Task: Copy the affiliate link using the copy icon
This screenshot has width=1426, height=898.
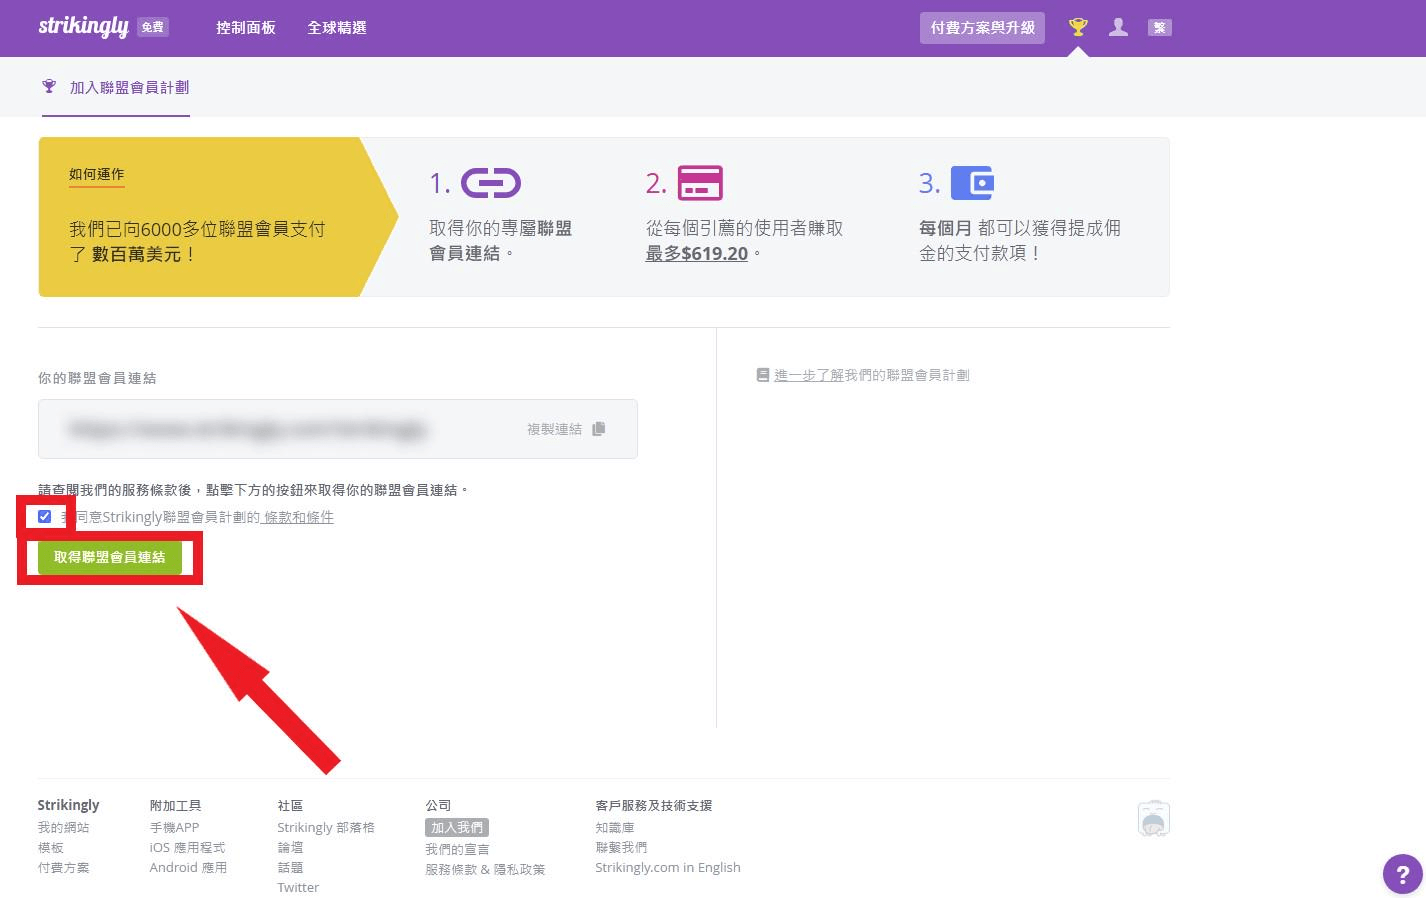Action: (599, 428)
